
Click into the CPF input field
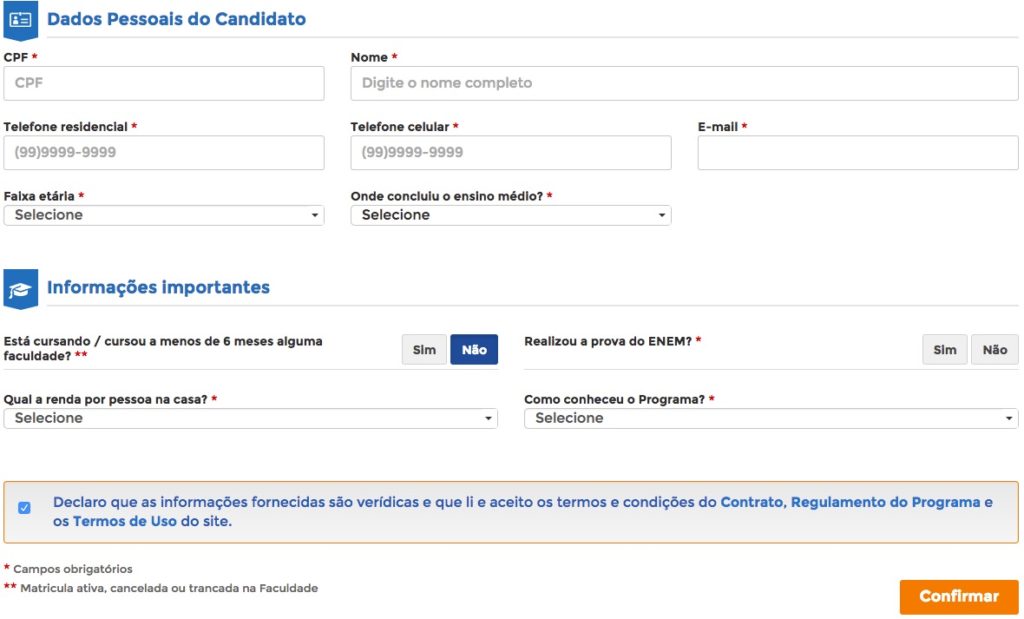pyautogui.click(x=164, y=83)
